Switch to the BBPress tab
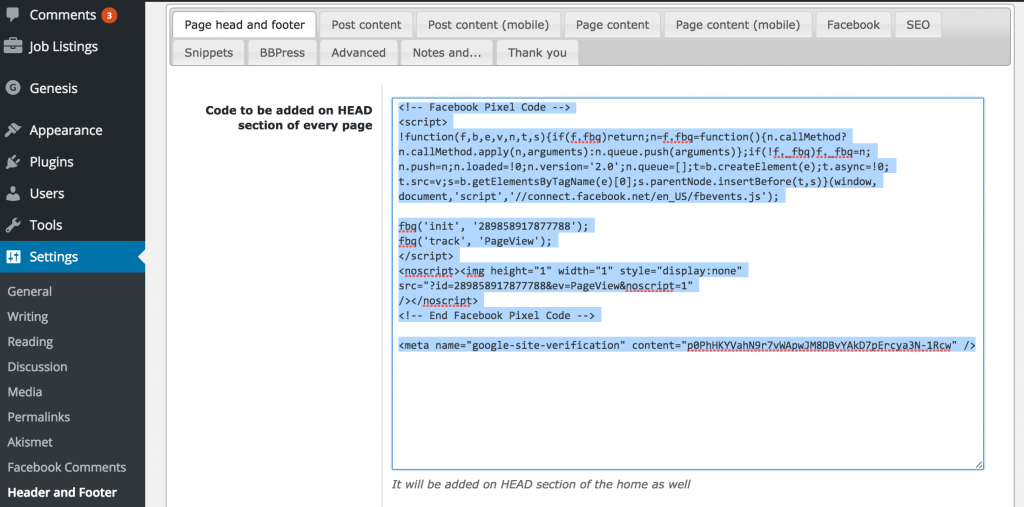The width and height of the screenshot is (1024, 507). coord(282,52)
